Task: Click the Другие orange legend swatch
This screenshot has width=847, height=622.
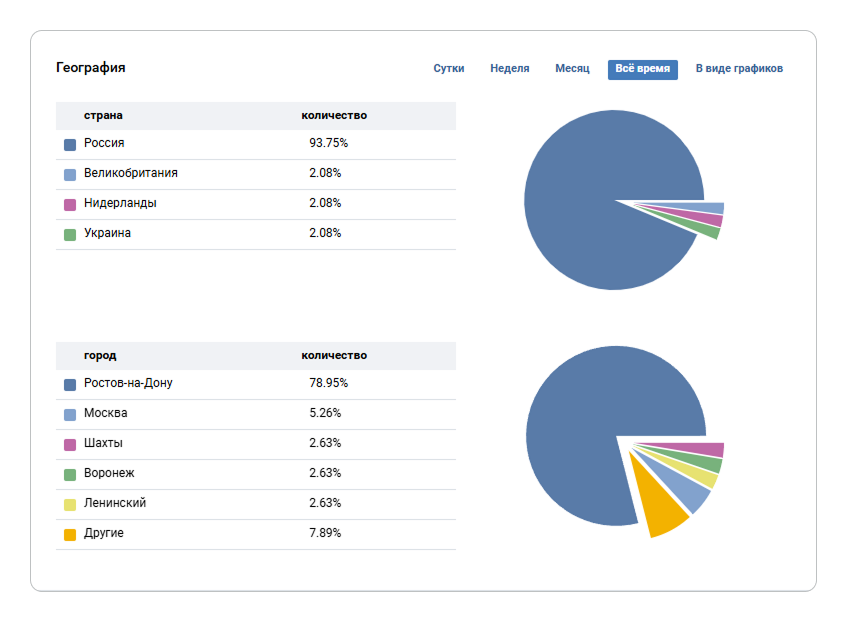Action: [x=70, y=534]
